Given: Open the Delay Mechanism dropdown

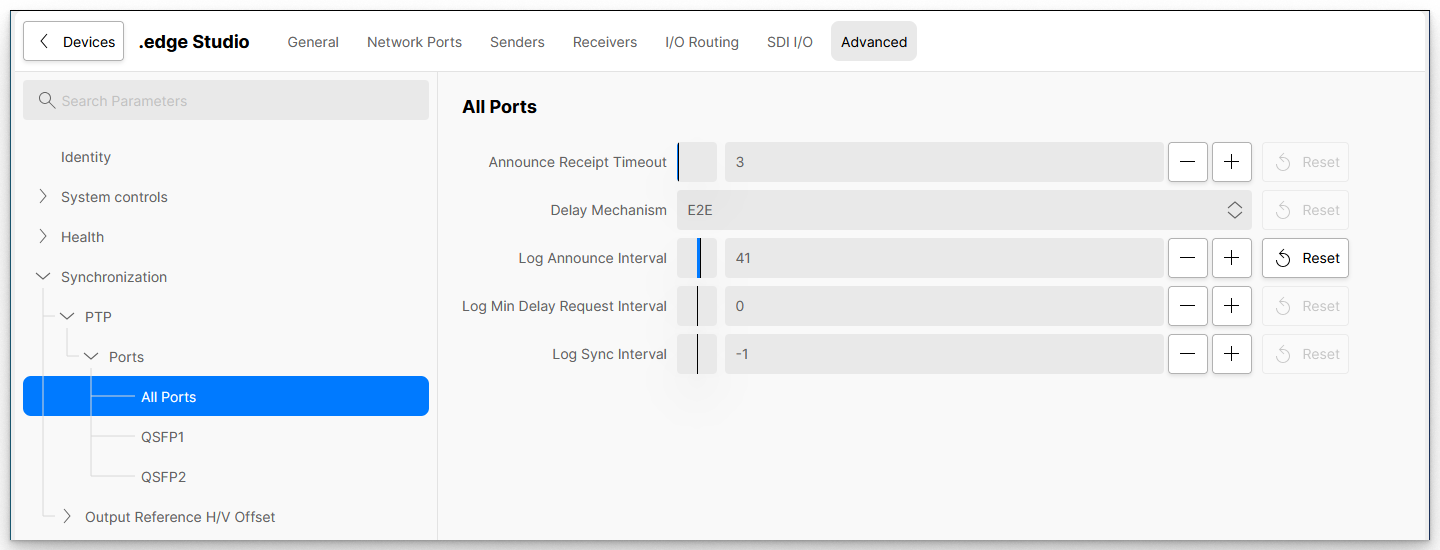Looking at the screenshot, I should [964, 210].
